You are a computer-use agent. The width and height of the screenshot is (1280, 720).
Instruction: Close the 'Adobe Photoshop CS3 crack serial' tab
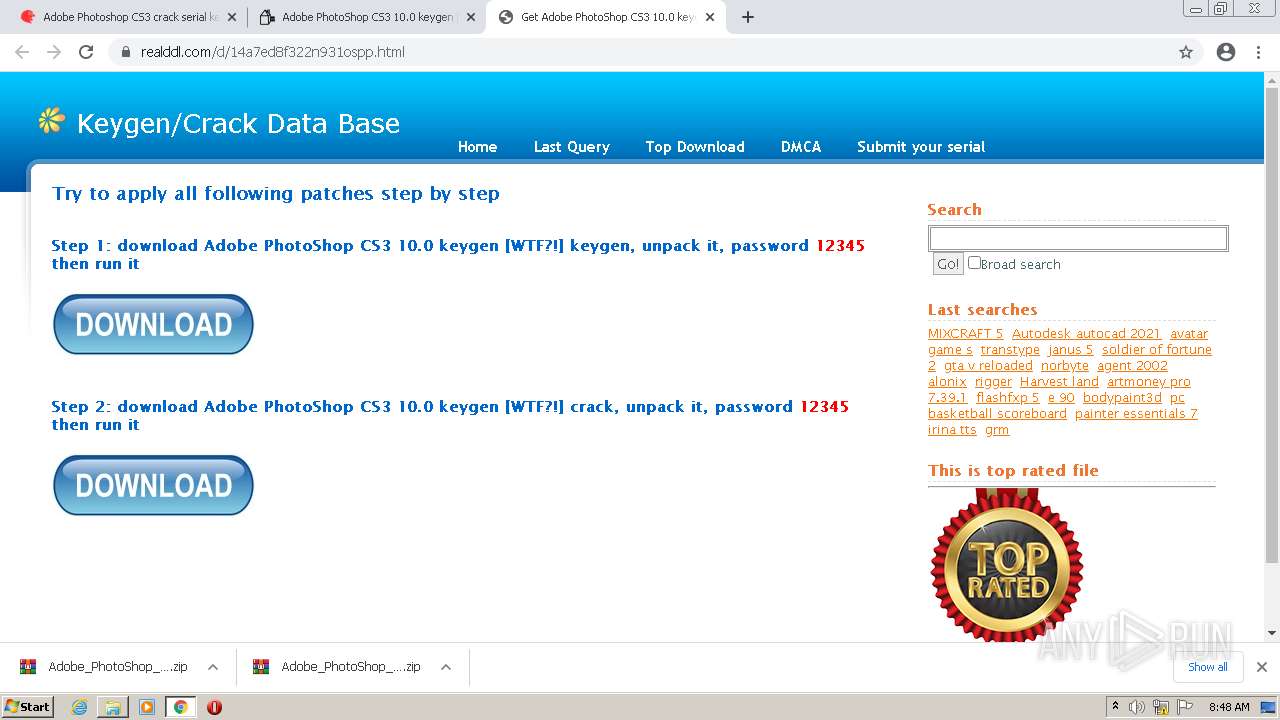pyautogui.click(x=232, y=17)
